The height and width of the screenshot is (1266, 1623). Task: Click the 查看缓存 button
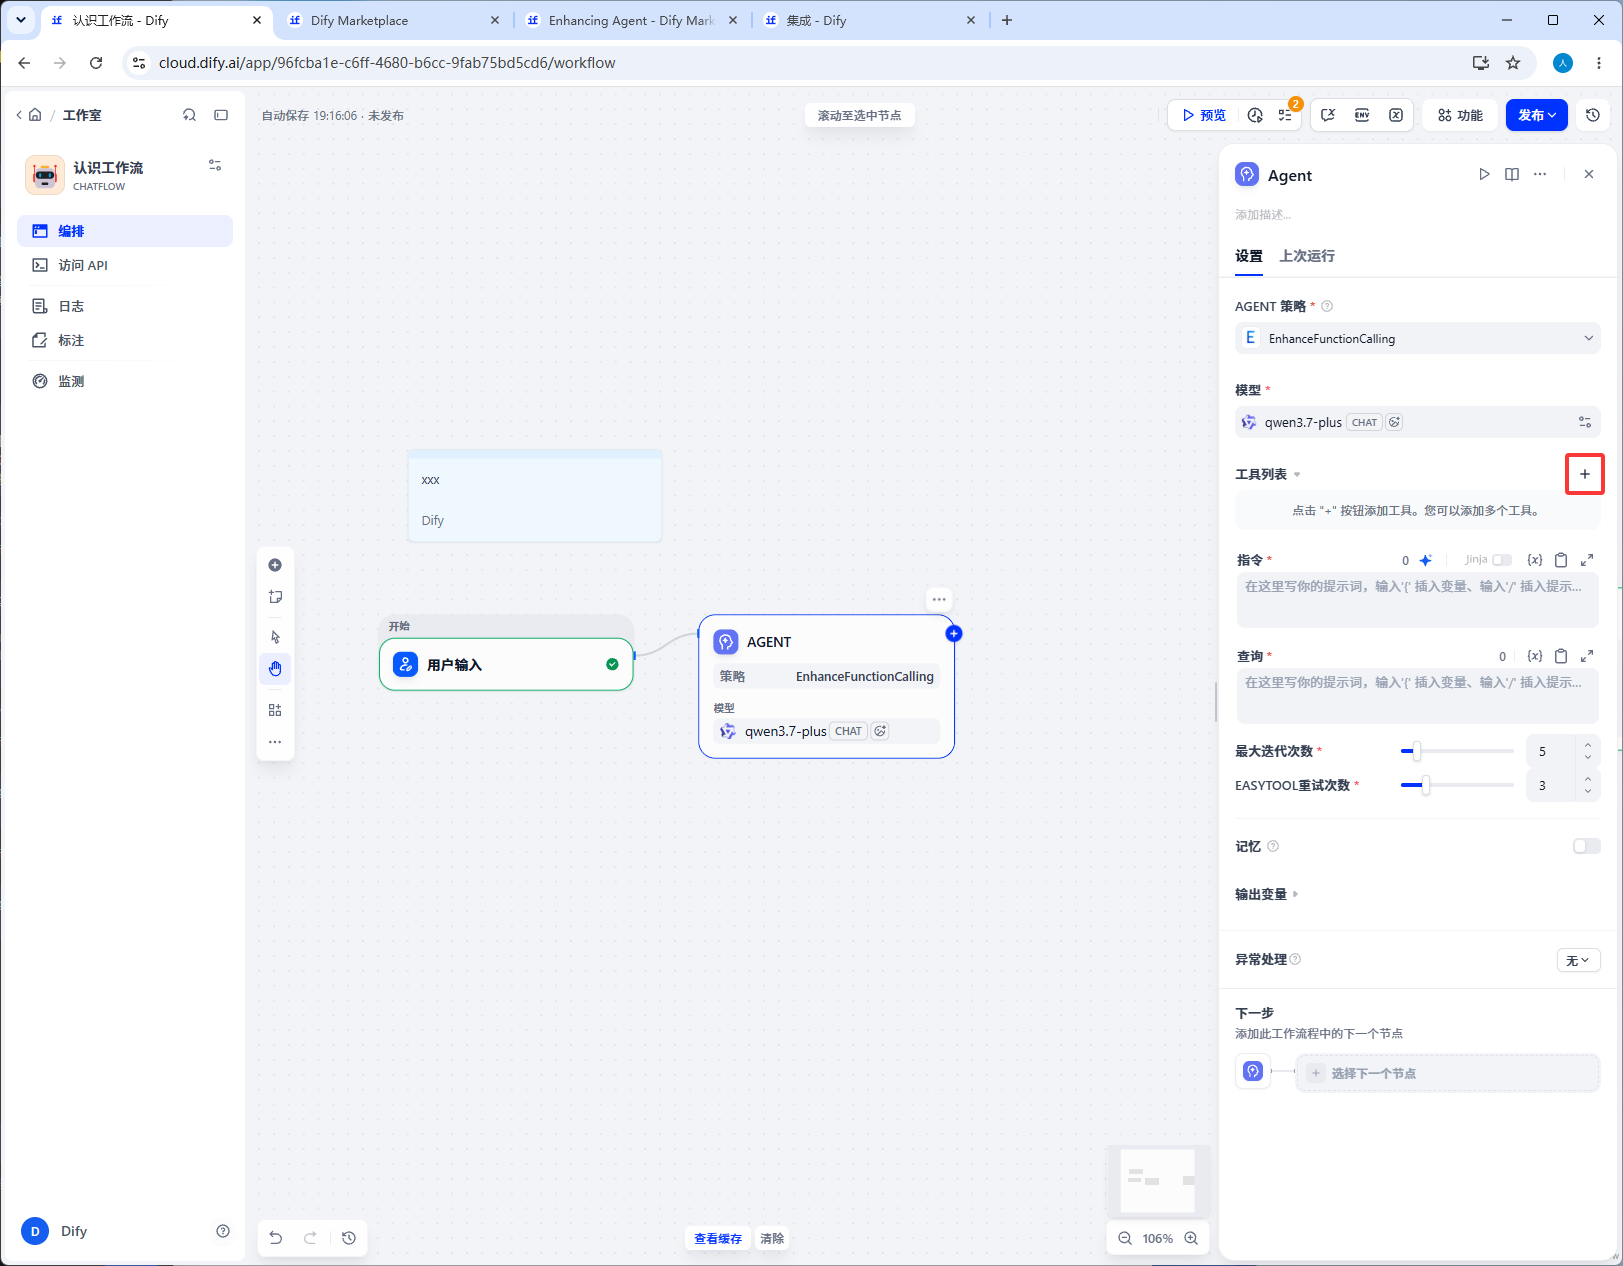click(718, 1238)
